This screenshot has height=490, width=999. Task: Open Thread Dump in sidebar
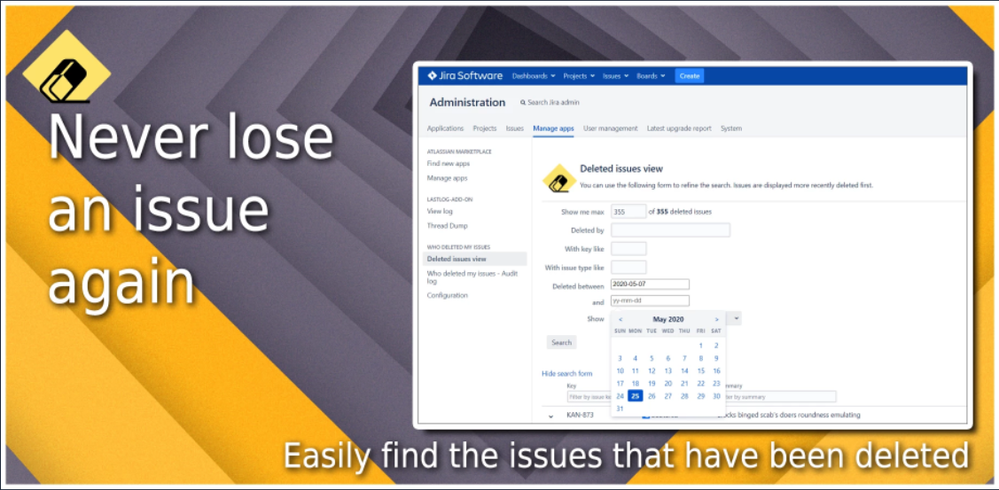(447, 226)
